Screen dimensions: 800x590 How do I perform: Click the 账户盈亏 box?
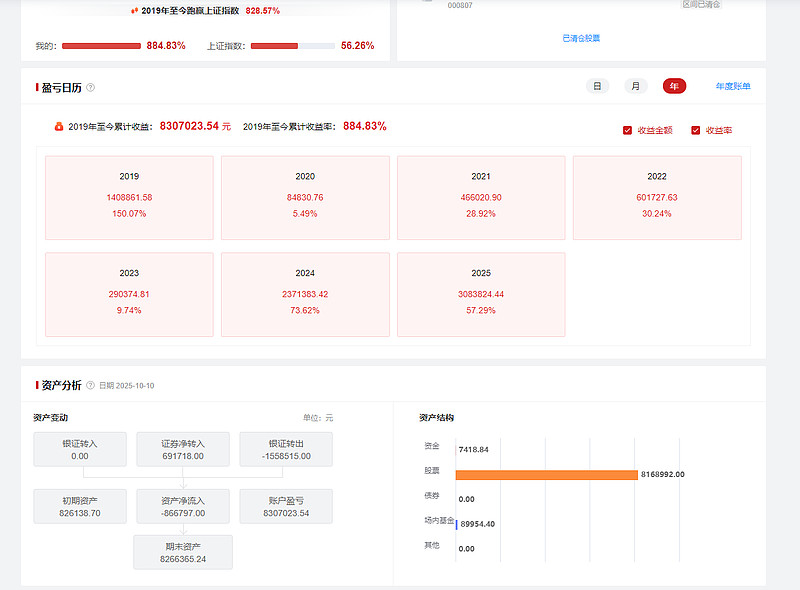pos(286,506)
